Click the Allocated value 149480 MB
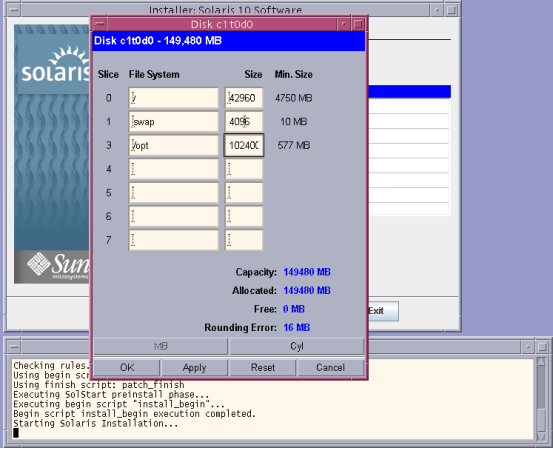Screen dimensions: 553x449 pyautogui.click(x=307, y=291)
